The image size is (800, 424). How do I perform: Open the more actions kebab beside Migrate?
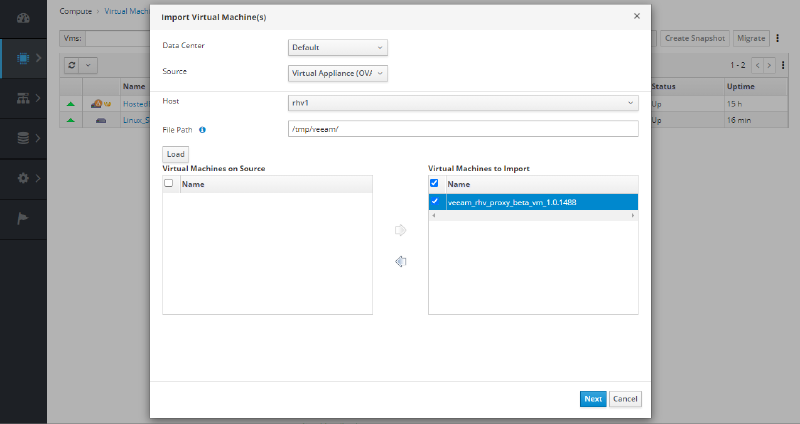tap(778, 38)
